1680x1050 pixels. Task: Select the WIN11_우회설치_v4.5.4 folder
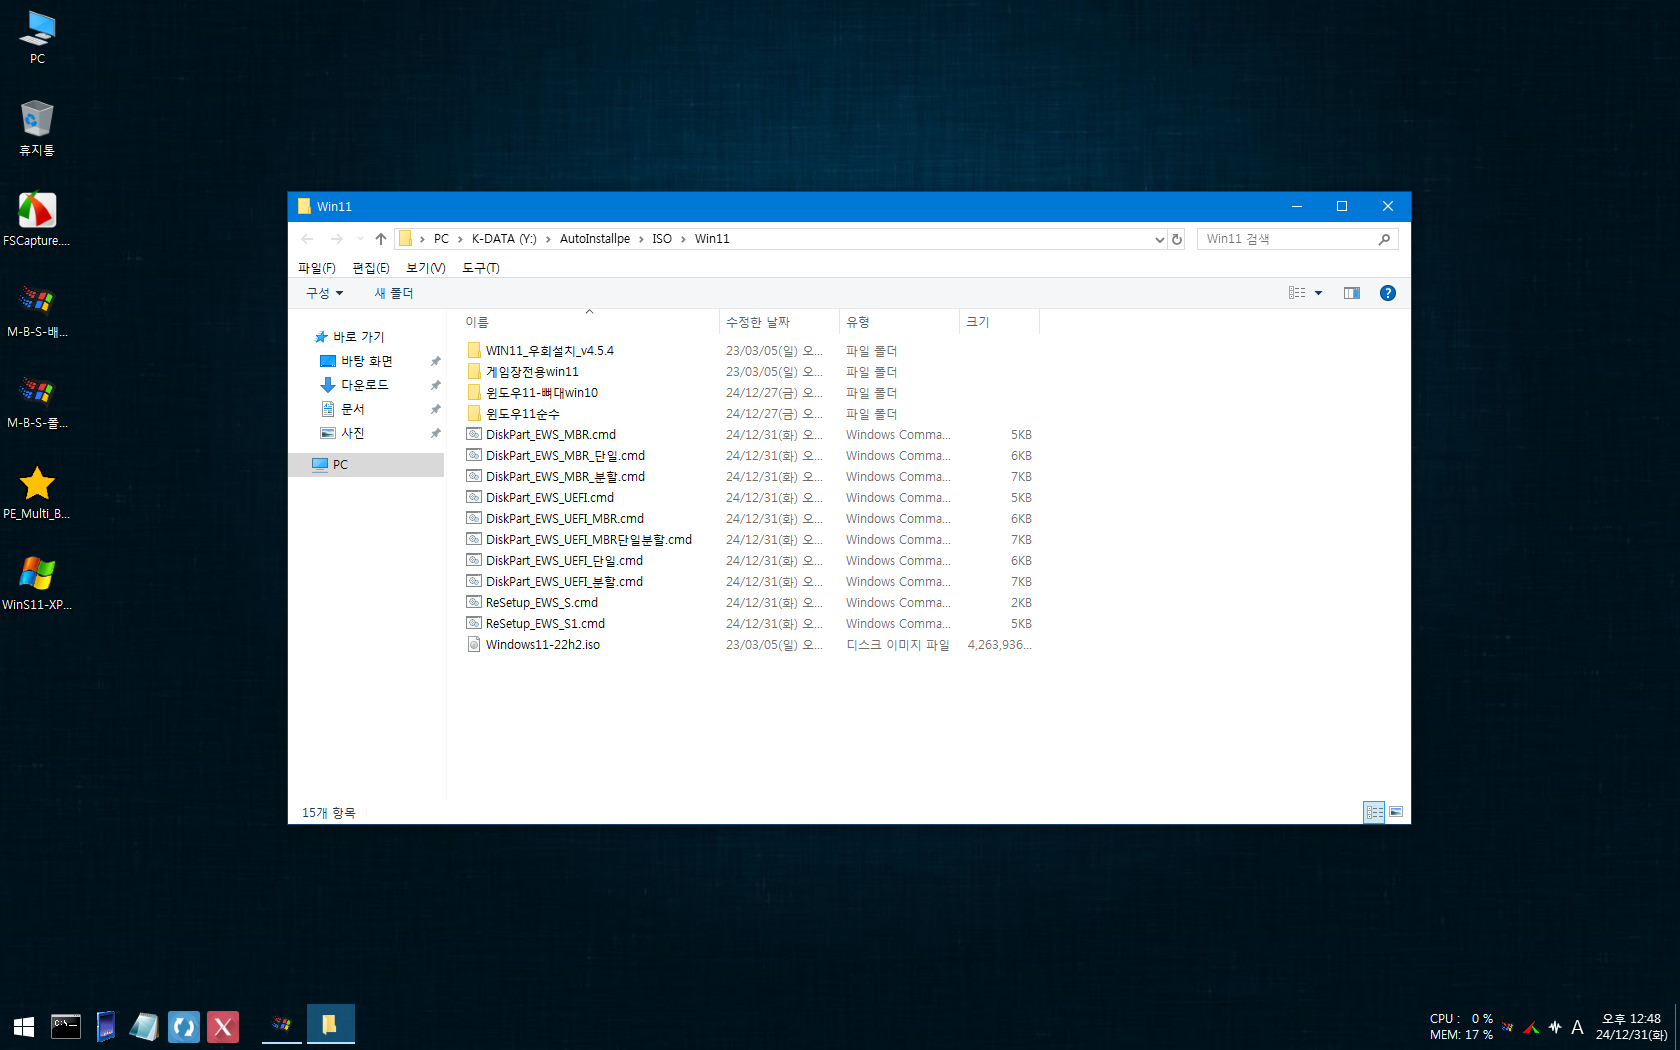(550, 351)
